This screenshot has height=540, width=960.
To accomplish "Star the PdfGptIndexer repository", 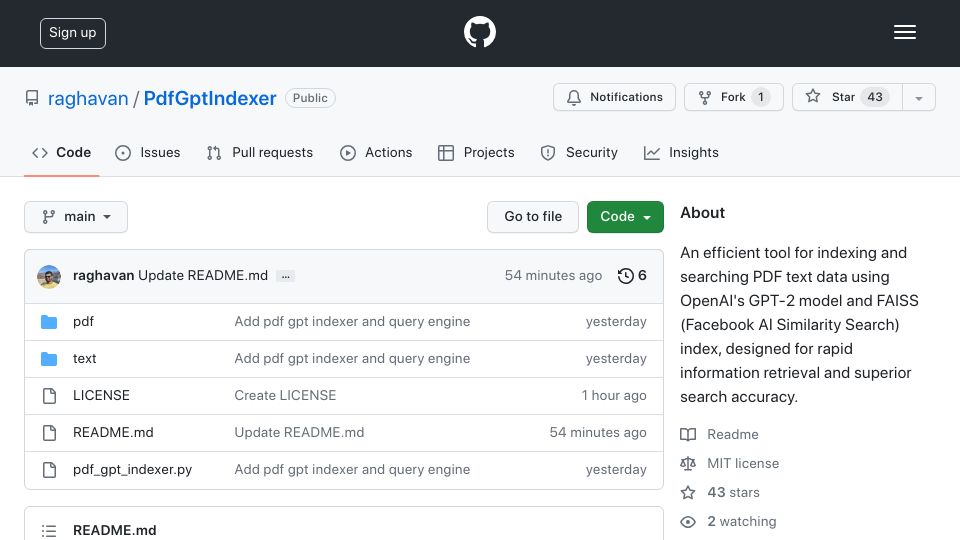I will [x=847, y=97].
